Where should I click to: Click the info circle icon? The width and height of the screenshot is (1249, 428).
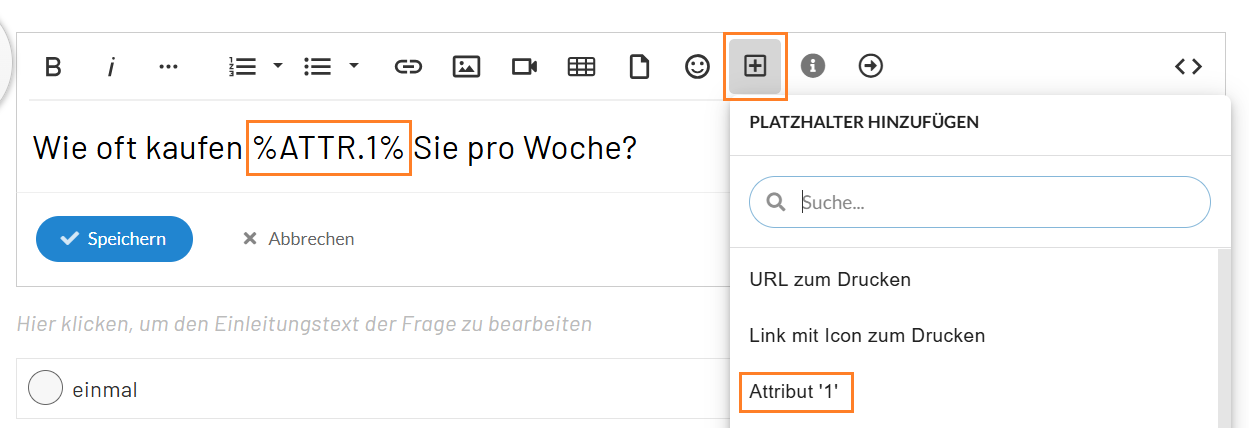pyautogui.click(x=813, y=67)
